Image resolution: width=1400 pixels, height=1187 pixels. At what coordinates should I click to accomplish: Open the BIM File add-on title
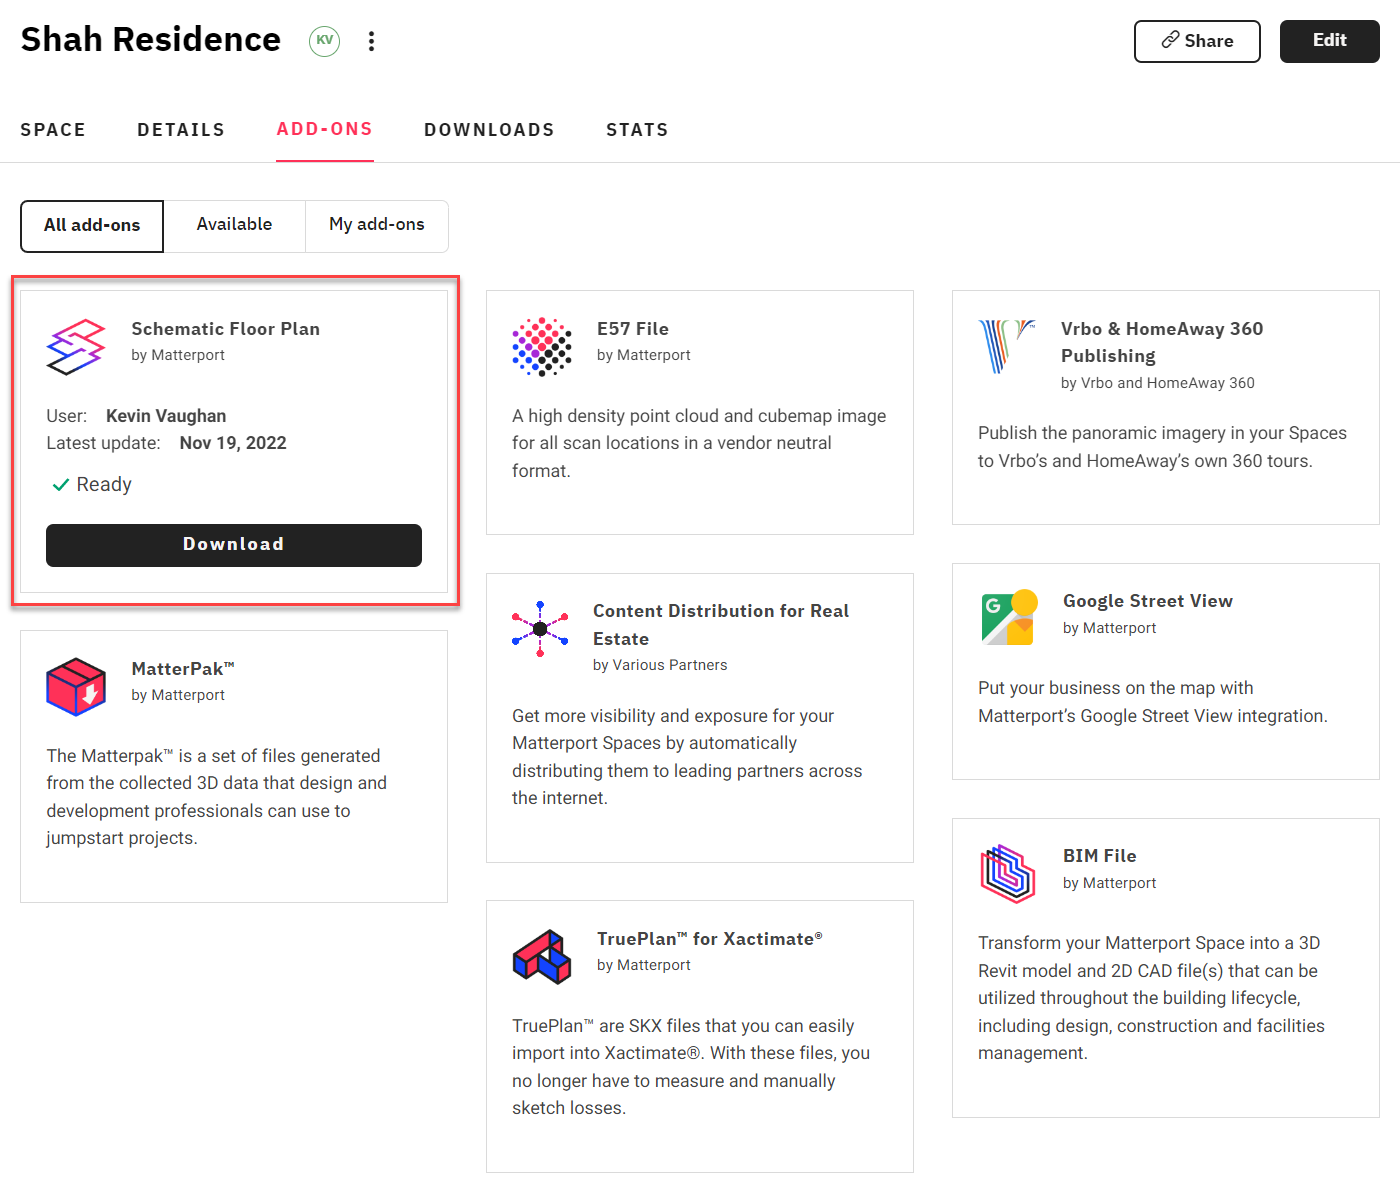tap(1100, 856)
